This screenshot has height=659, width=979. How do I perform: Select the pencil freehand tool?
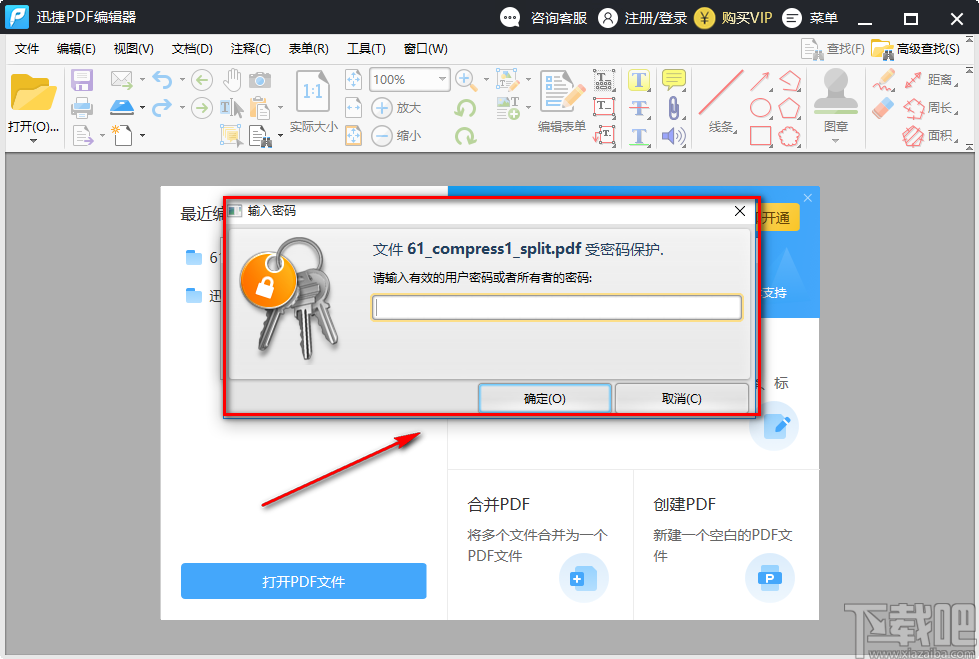tap(883, 80)
